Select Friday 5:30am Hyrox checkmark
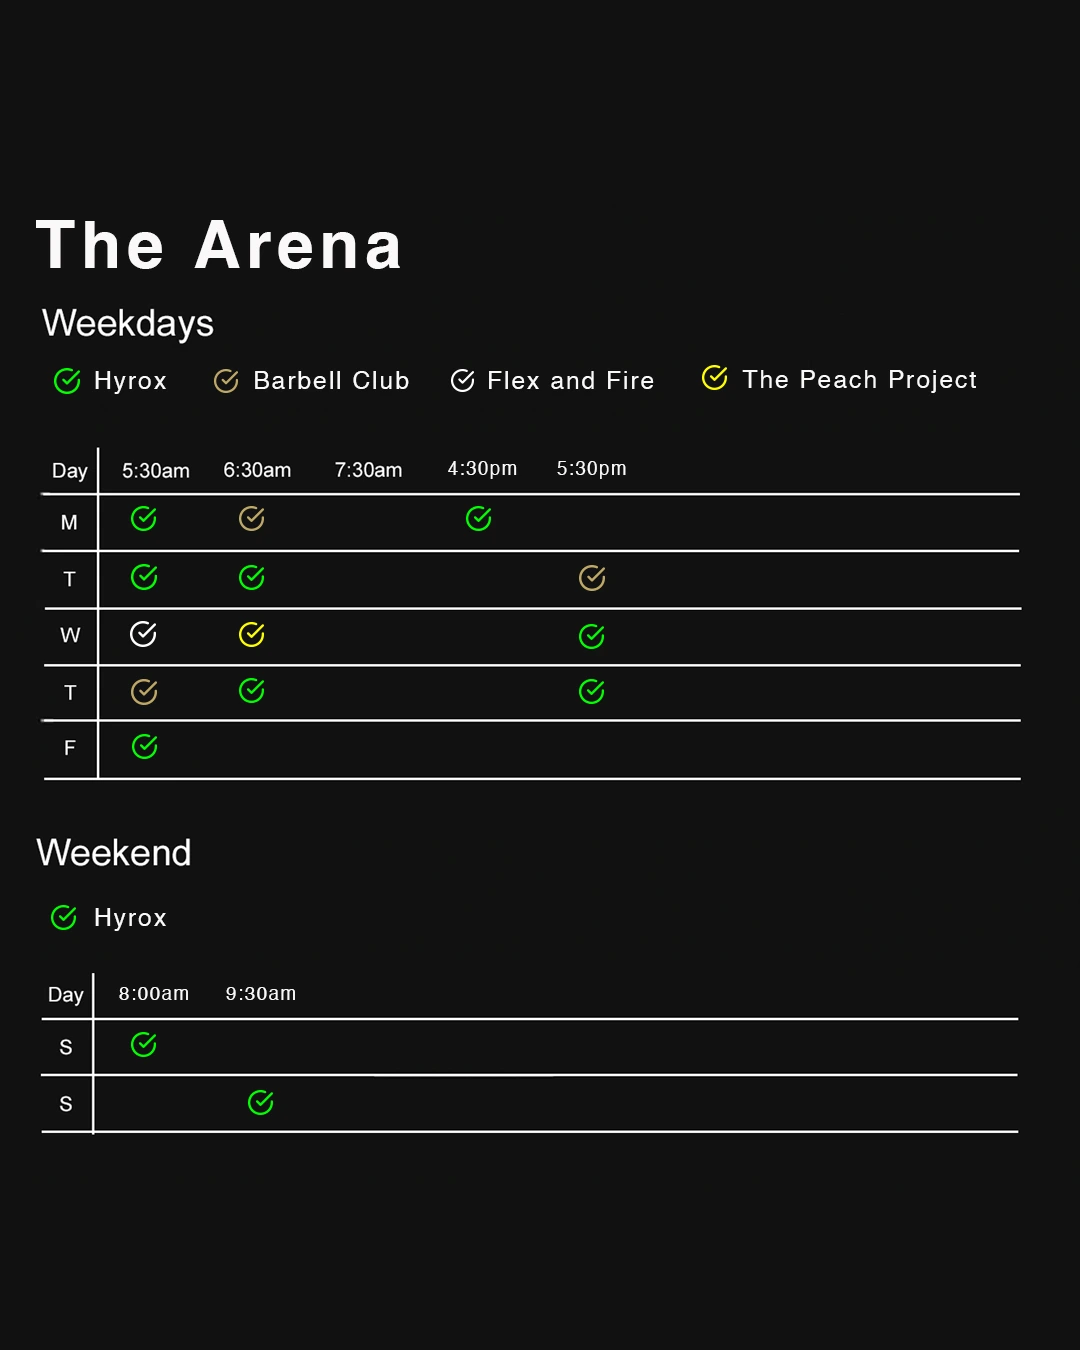This screenshot has width=1080, height=1350. coord(145,747)
